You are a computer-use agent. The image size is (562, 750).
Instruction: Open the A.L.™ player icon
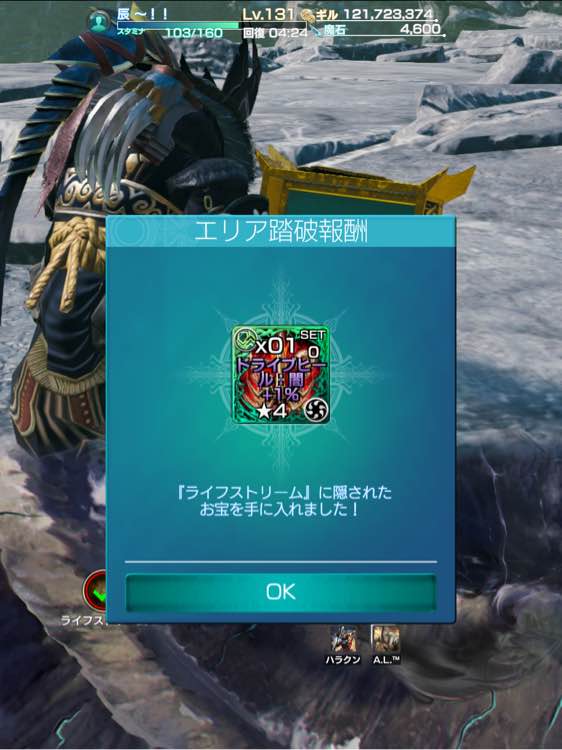(386, 639)
